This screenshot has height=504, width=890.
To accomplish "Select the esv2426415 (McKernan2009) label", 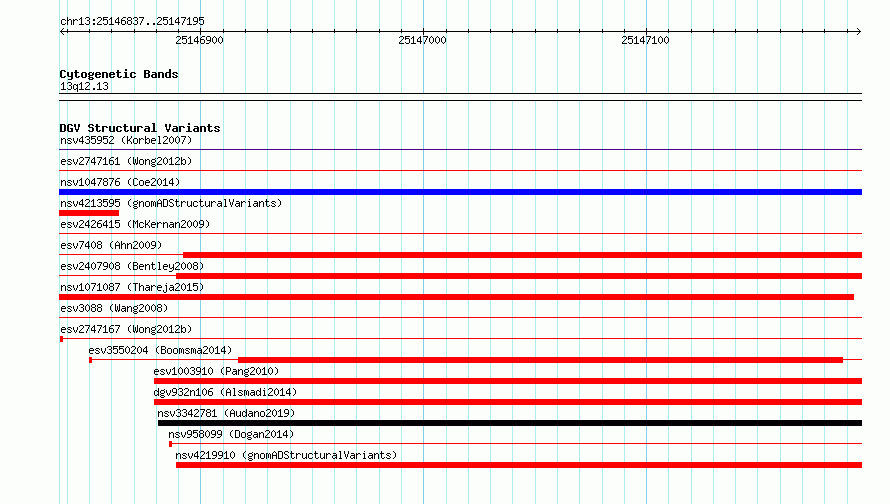I will click(135, 224).
